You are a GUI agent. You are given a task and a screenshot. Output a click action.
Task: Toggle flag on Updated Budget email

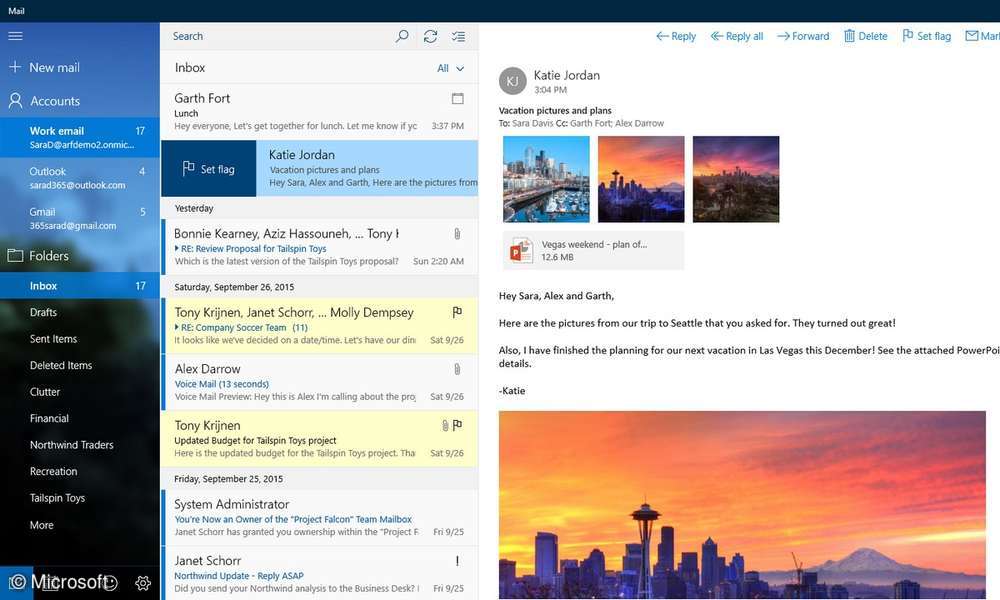457,425
